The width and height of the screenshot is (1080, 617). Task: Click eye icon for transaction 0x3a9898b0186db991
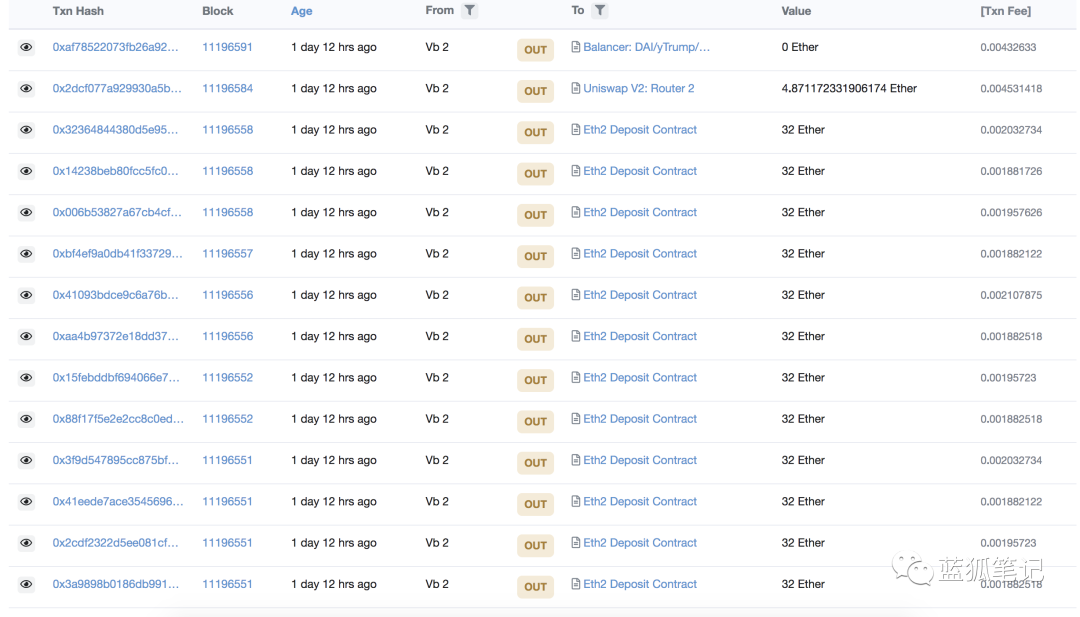26,585
